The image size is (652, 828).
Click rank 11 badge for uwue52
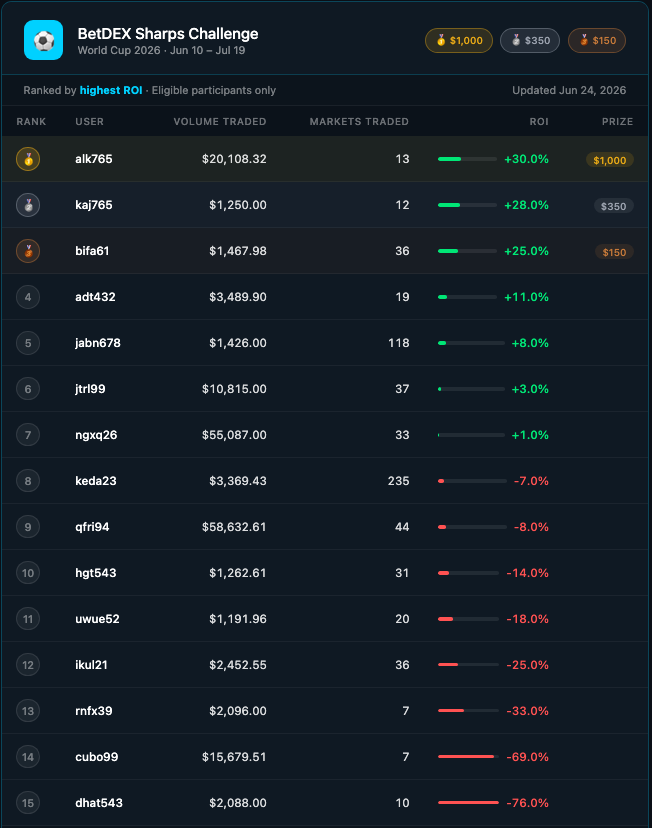click(28, 618)
